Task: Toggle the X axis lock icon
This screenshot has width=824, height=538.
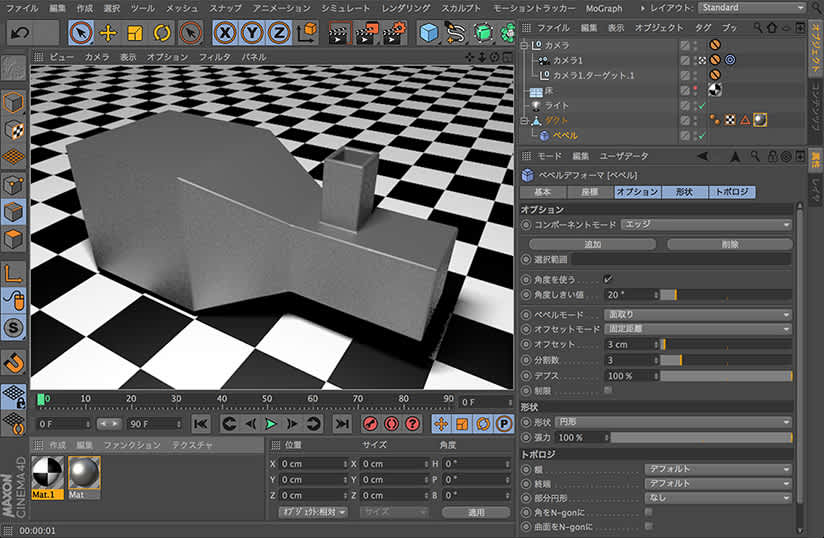Action: click(x=226, y=33)
